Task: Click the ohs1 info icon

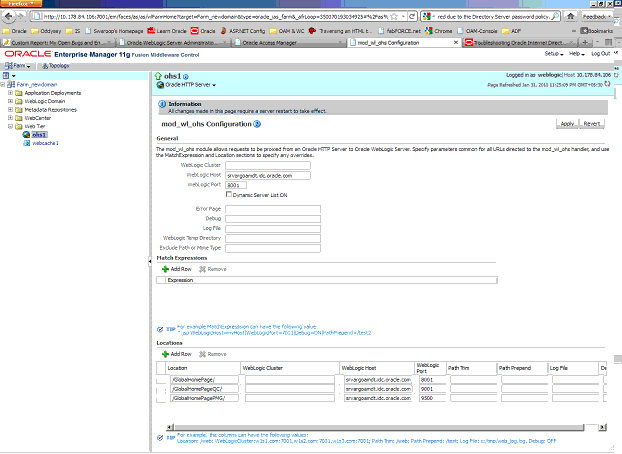Action: pyautogui.click(x=186, y=77)
